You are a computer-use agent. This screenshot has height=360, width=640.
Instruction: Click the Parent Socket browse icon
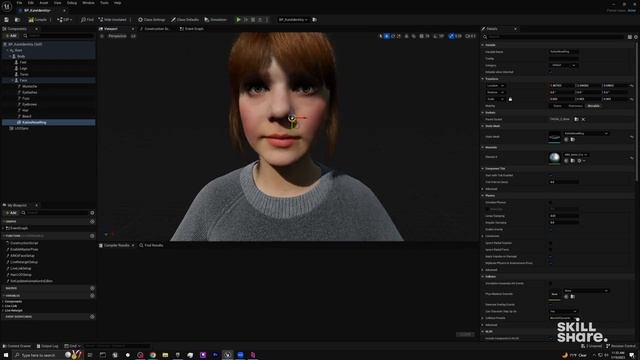click(576, 119)
